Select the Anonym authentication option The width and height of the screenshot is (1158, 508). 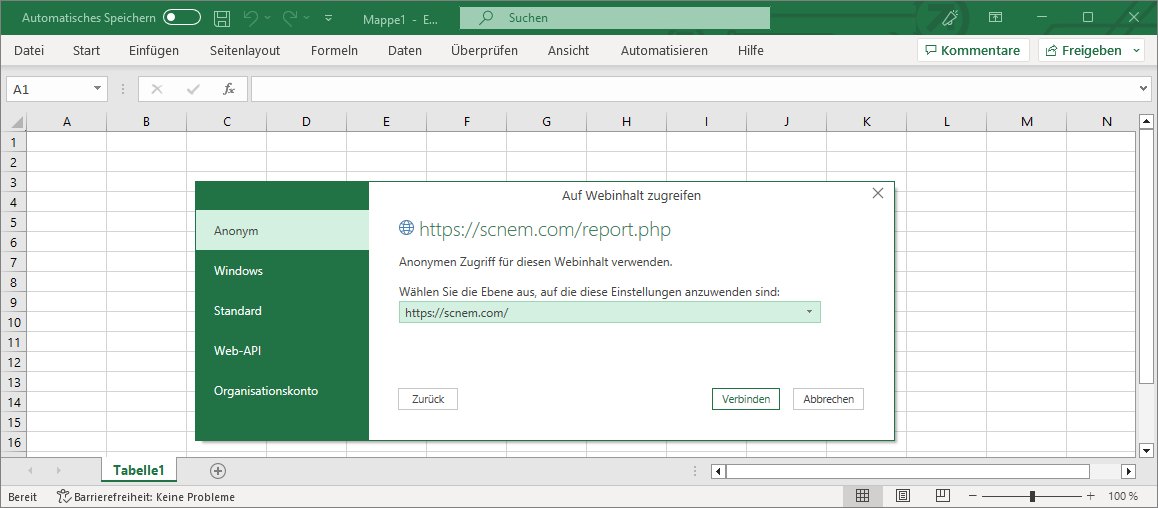[x=282, y=230]
